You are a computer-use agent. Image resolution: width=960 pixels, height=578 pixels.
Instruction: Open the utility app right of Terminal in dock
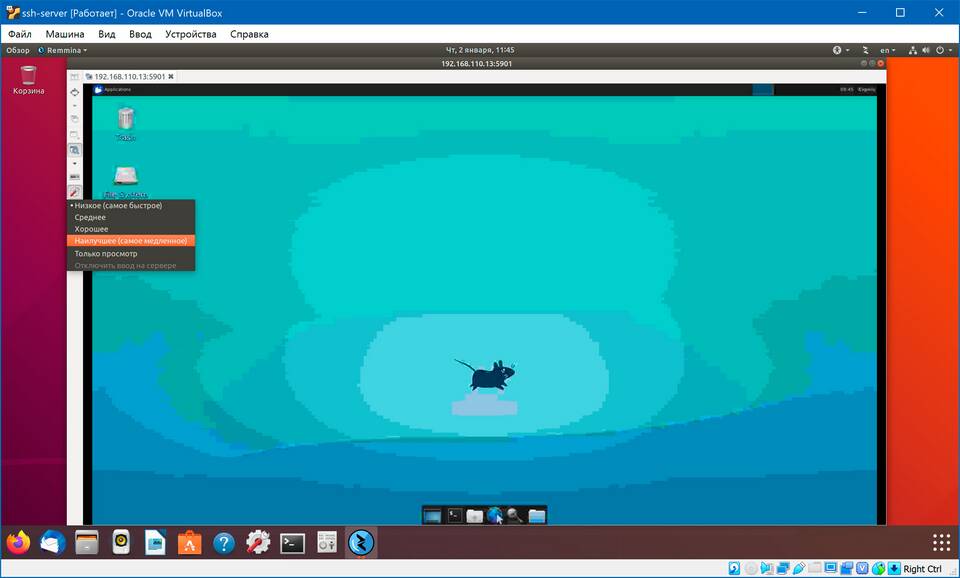327,542
